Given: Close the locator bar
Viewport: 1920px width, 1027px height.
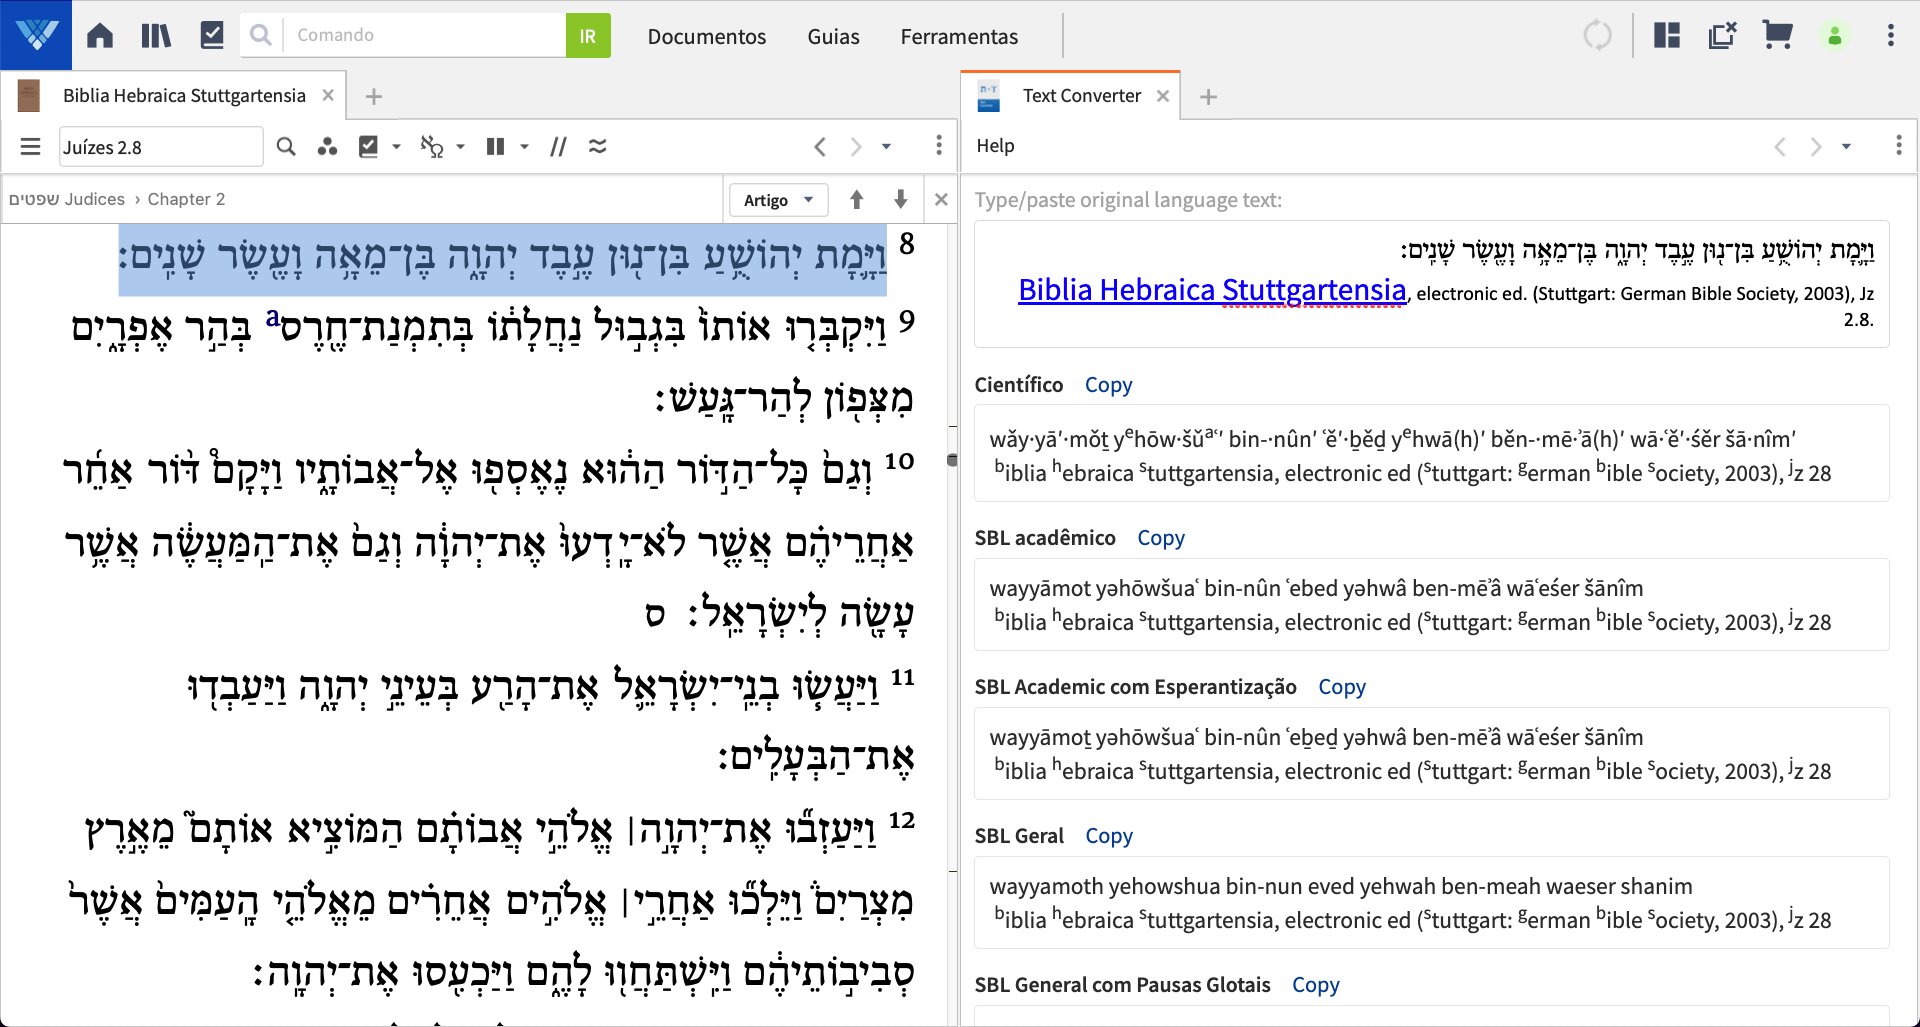Looking at the screenshot, I should [941, 200].
